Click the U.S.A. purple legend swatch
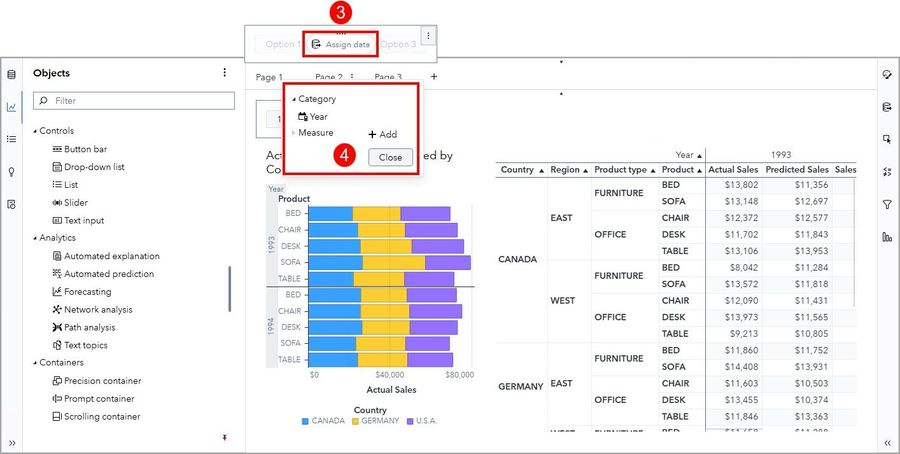900x454 pixels. click(x=410, y=421)
